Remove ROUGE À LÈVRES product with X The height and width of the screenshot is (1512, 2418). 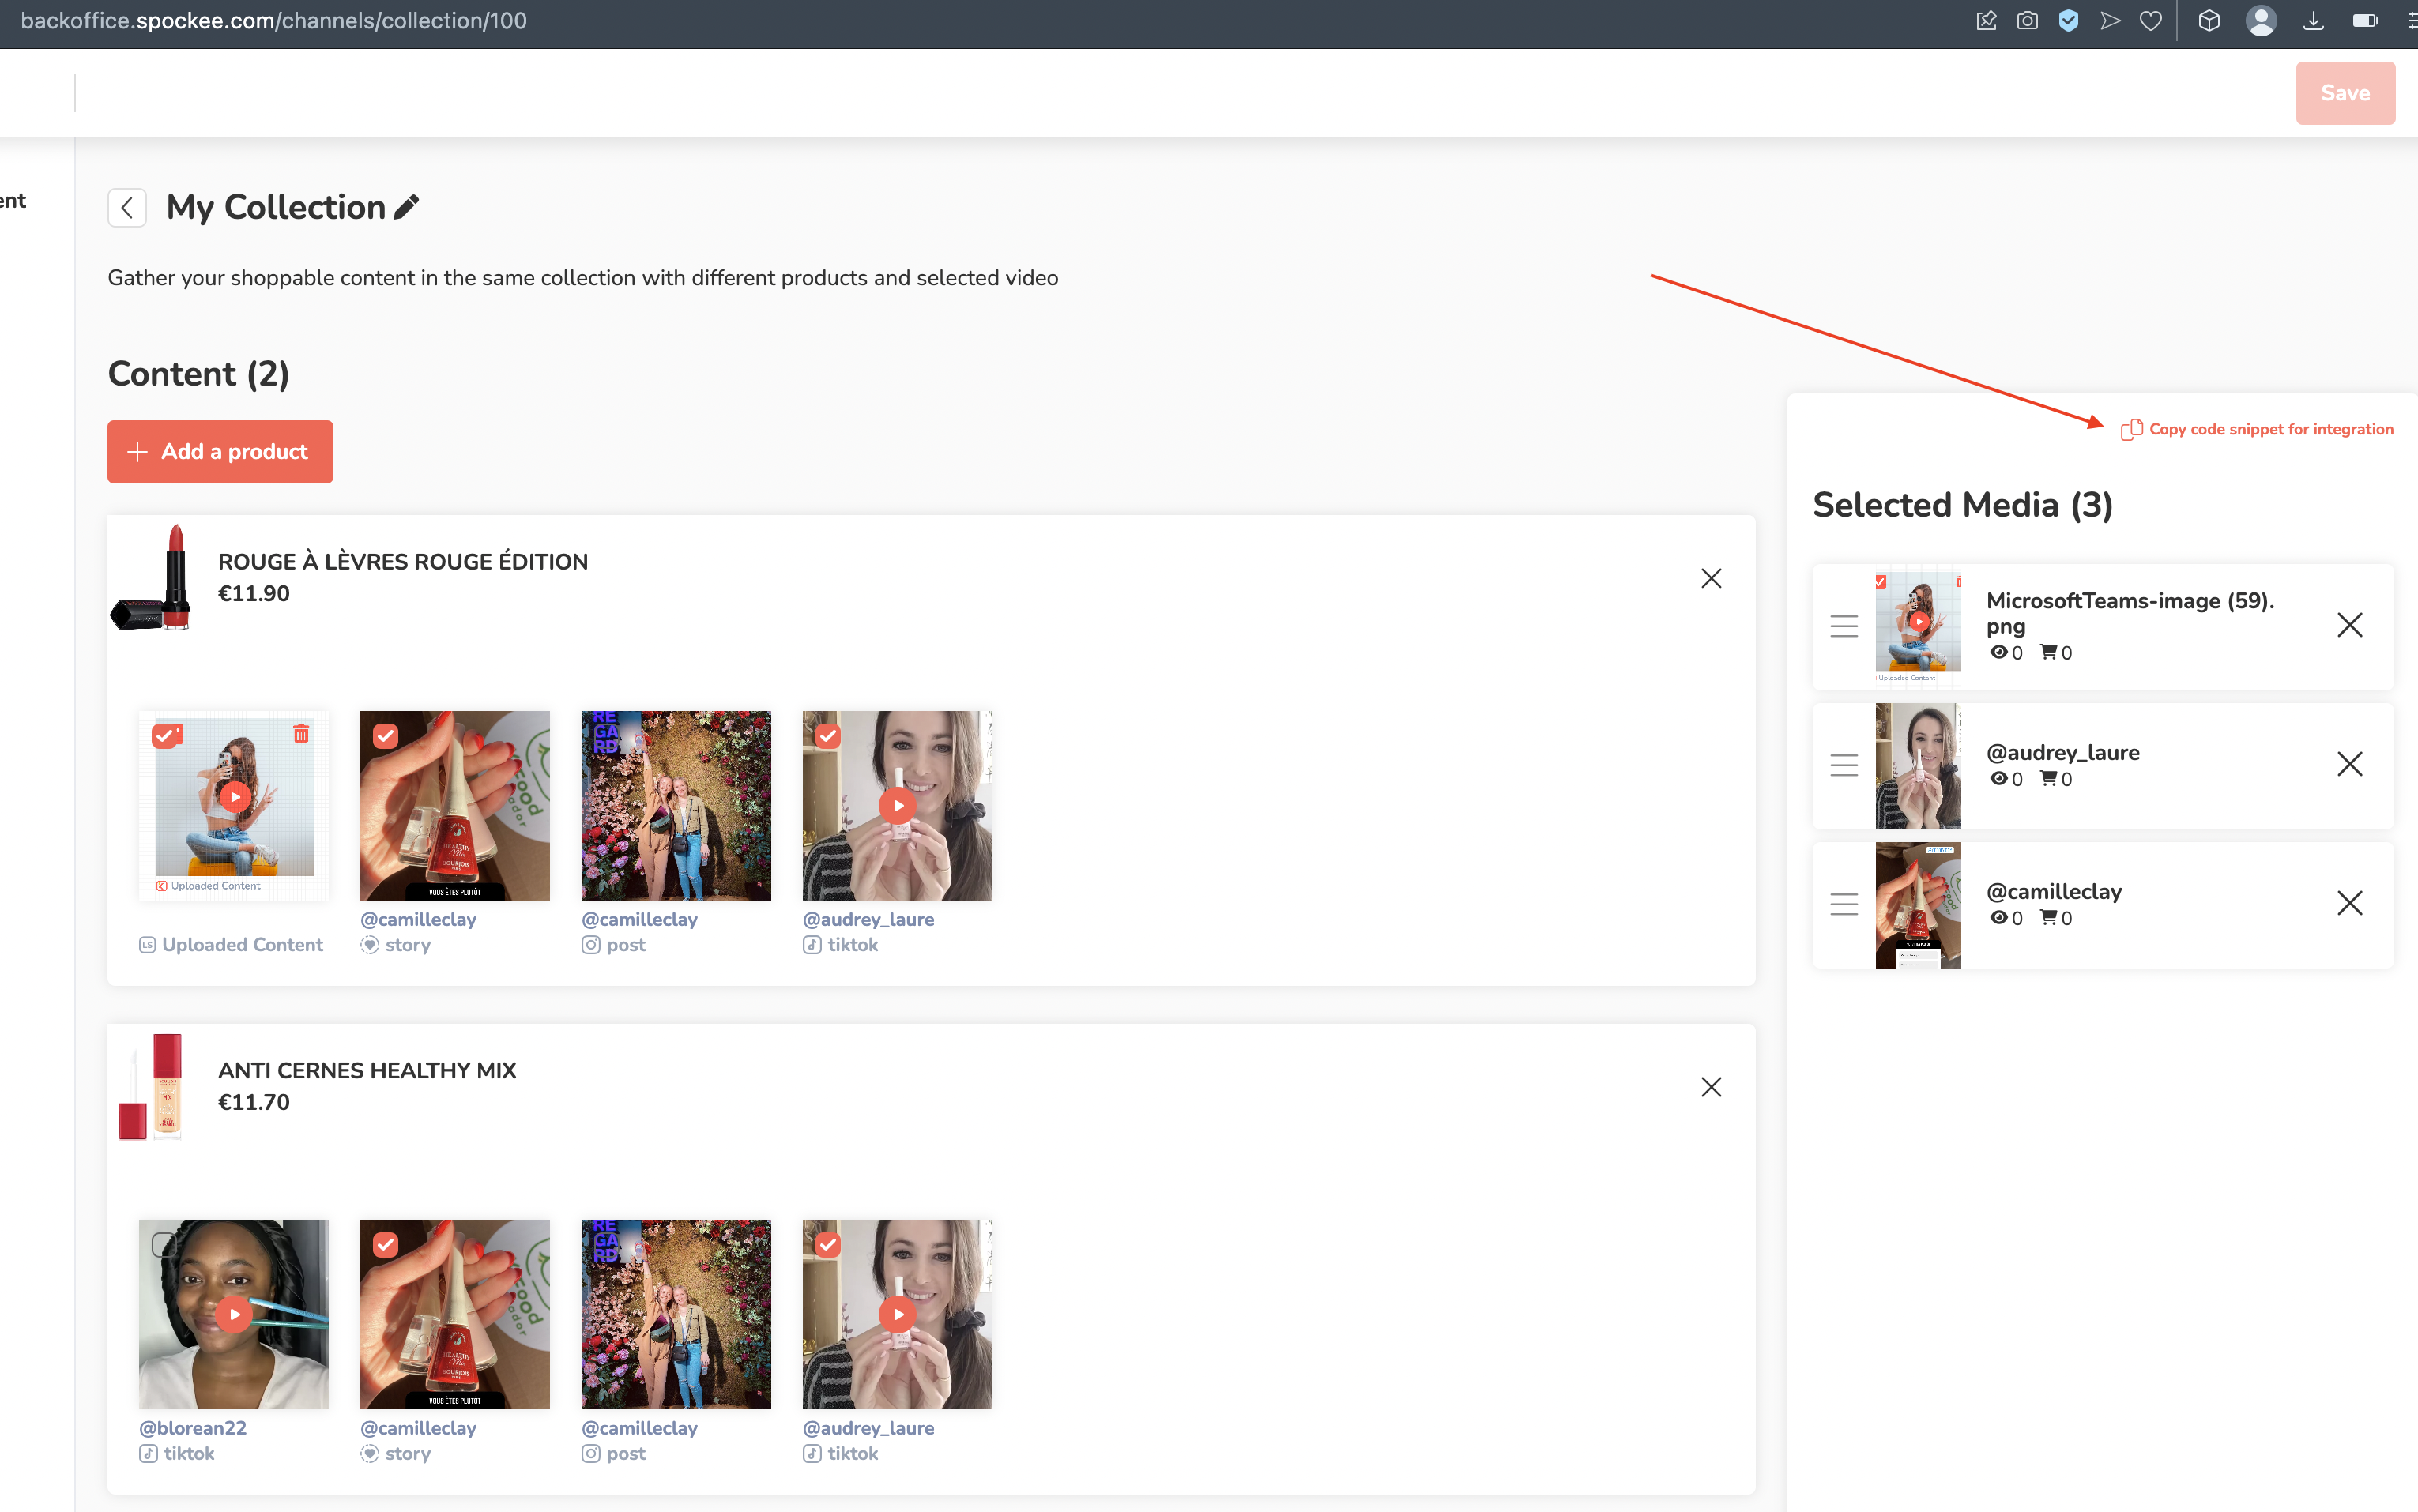tap(1711, 579)
